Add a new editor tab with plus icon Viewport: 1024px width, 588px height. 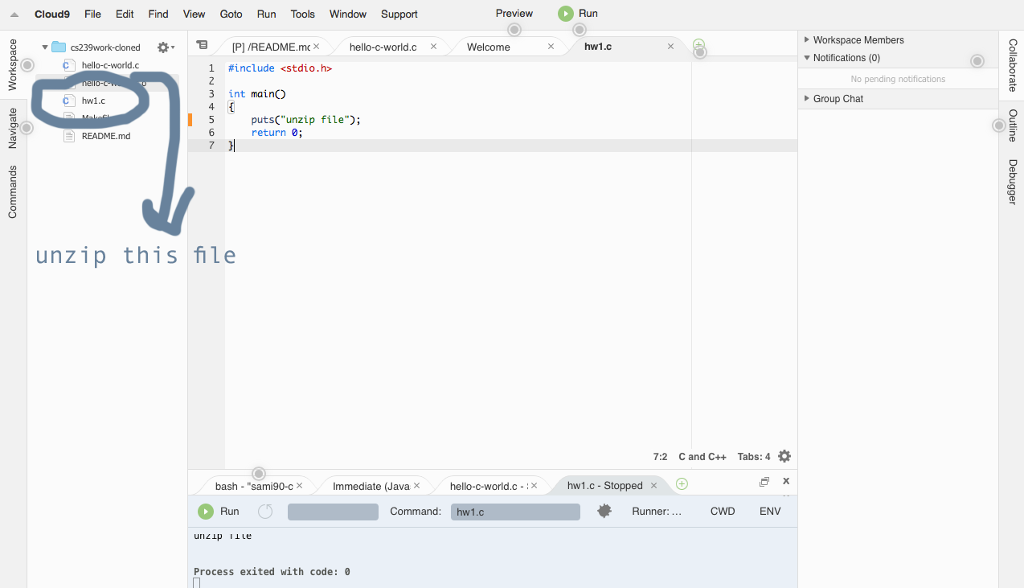pyautogui.click(x=699, y=45)
